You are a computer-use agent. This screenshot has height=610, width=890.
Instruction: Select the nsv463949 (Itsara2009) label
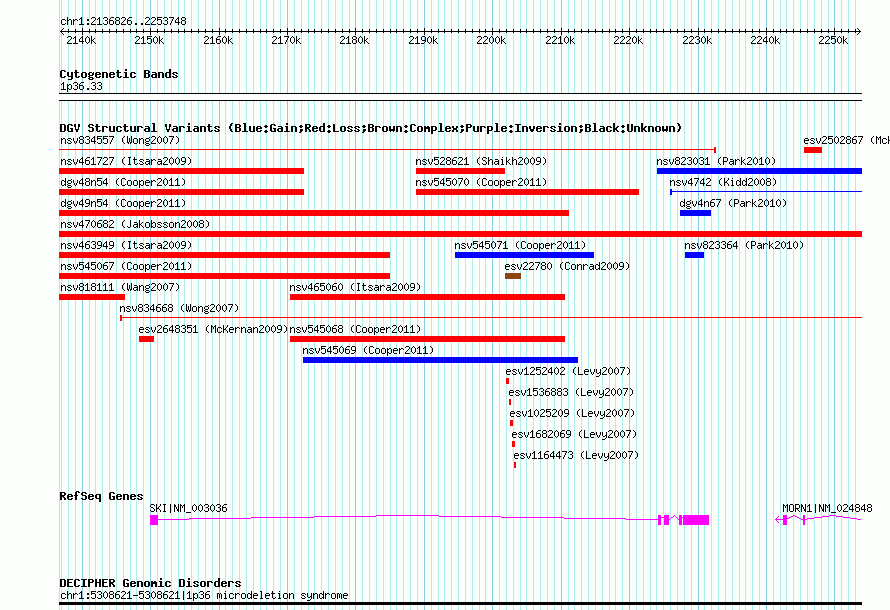pyautogui.click(x=126, y=245)
